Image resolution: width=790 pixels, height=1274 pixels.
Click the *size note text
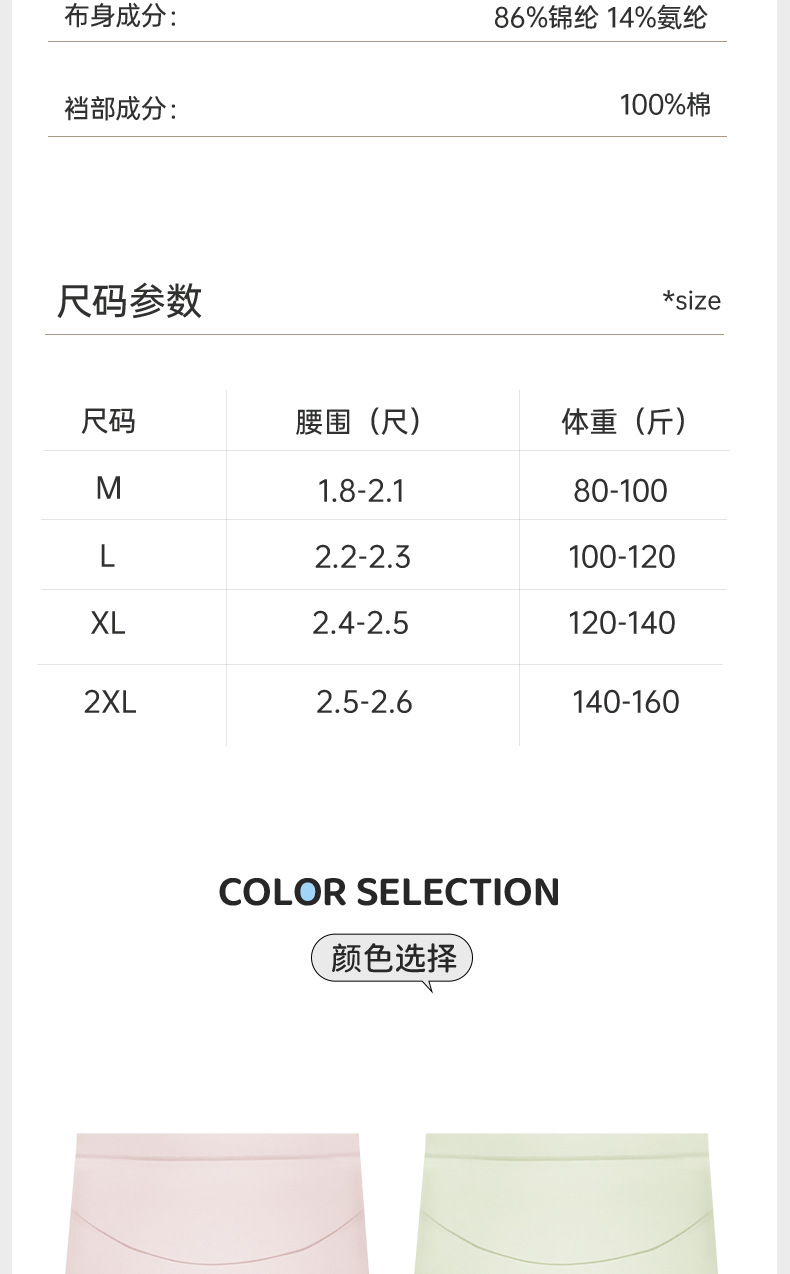pos(691,301)
